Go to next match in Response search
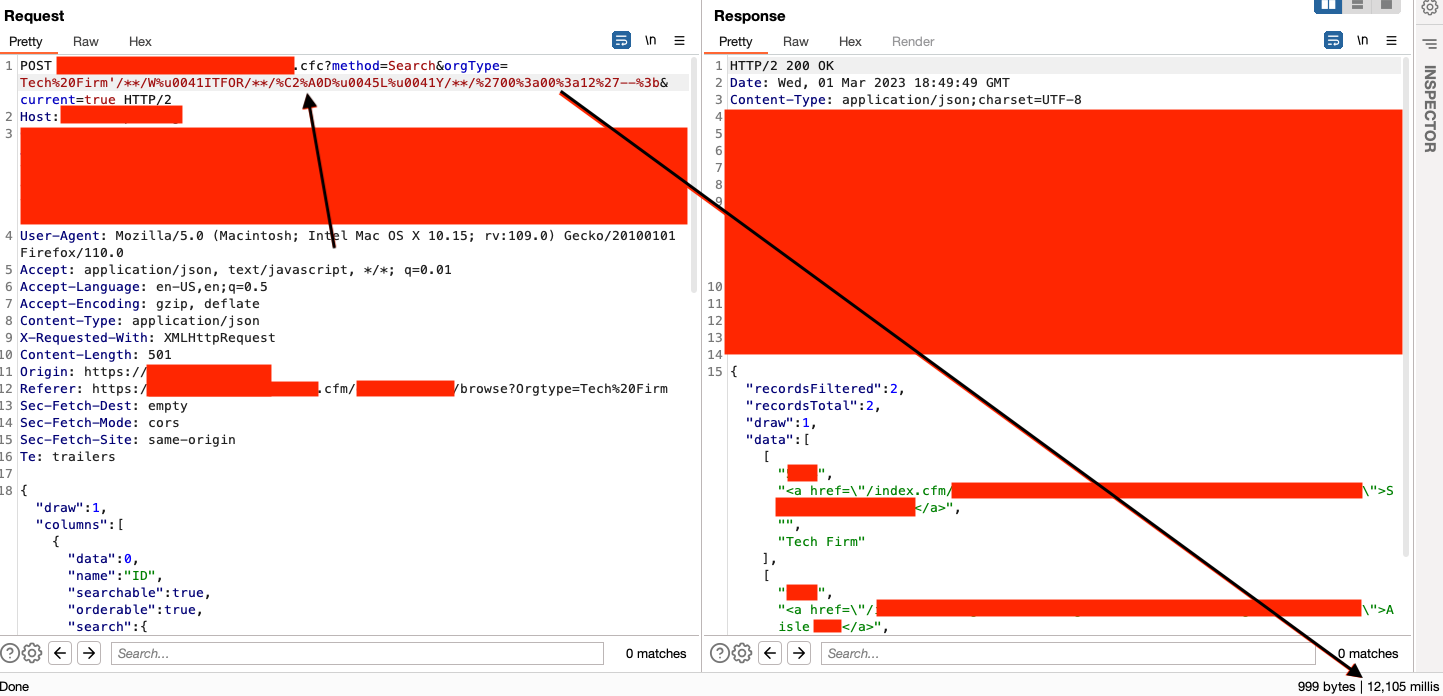This screenshot has width=1443, height=696. point(799,653)
